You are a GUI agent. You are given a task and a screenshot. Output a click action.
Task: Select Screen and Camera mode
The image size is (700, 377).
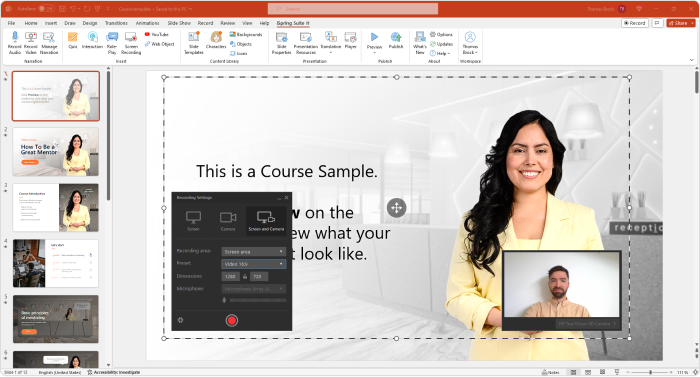[x=266, y=221]
